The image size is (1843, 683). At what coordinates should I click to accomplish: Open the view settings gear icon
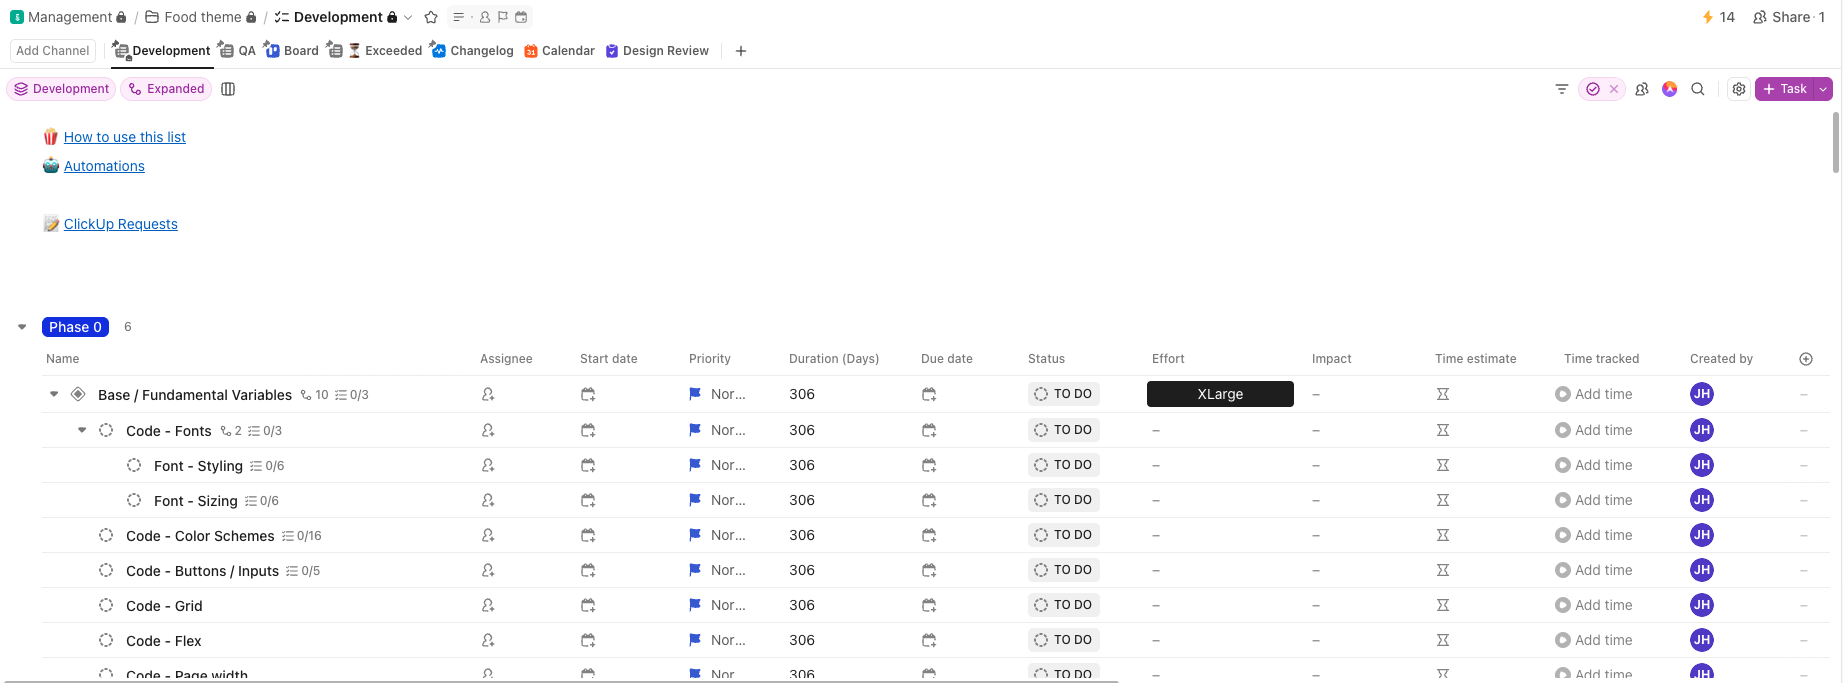[1738, 89]
